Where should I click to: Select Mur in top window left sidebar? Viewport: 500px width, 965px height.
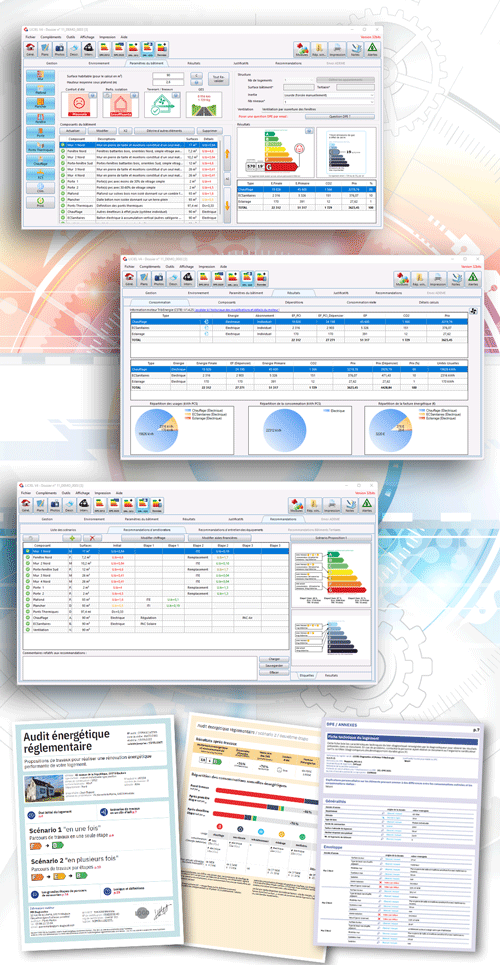(40, 77)
